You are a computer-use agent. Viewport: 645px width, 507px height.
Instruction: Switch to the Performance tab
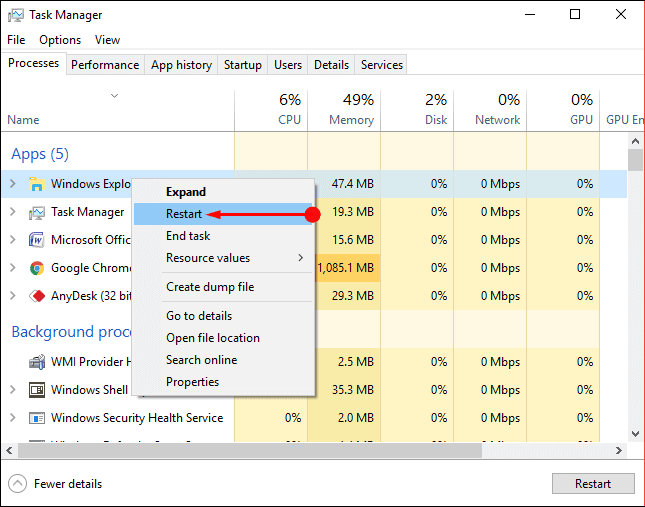click(105, 65)
